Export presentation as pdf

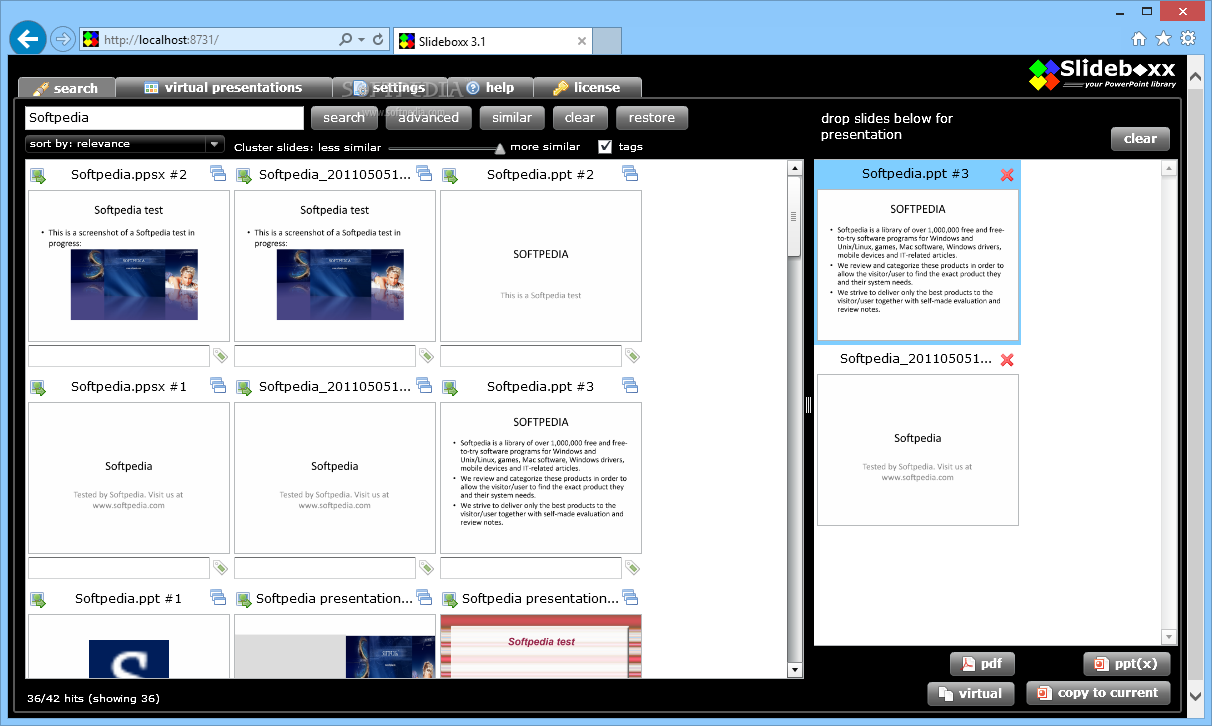click(x=982, y=664)
